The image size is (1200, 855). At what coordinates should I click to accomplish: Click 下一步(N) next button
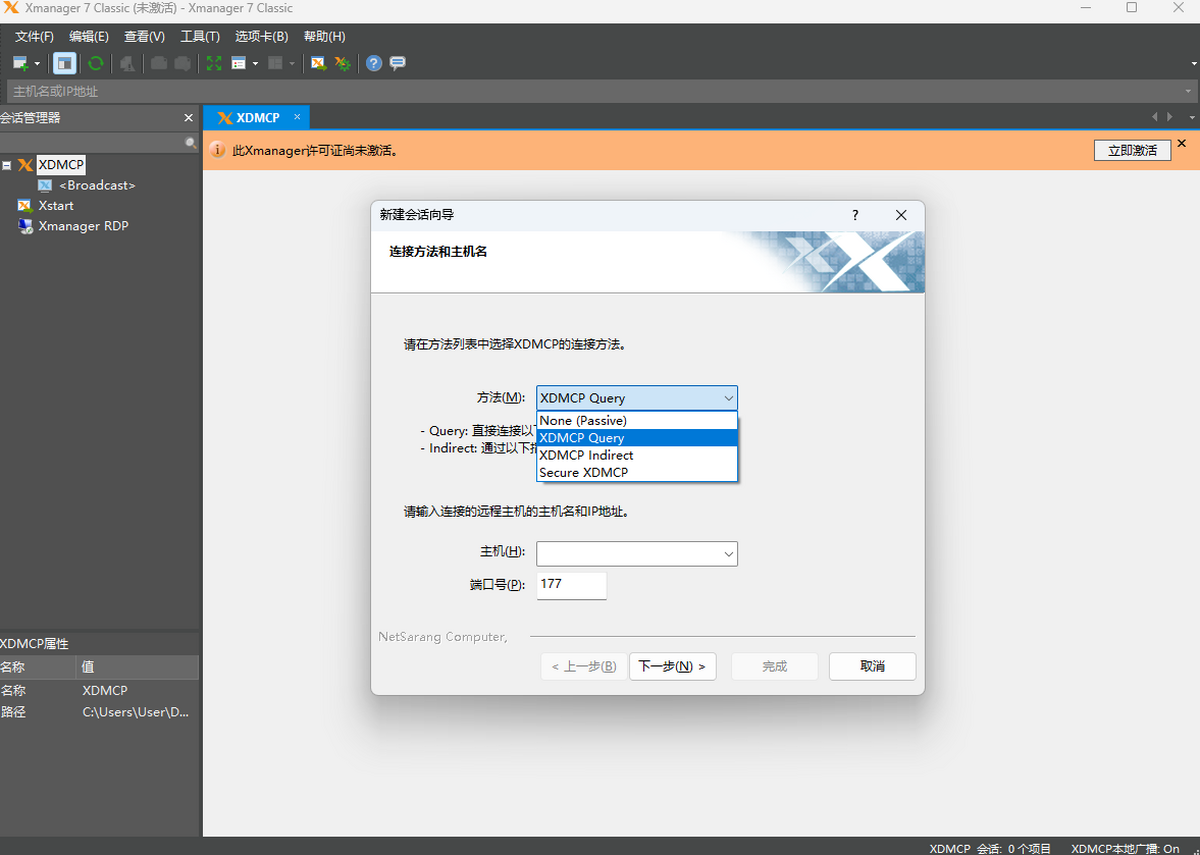(672, 666)
